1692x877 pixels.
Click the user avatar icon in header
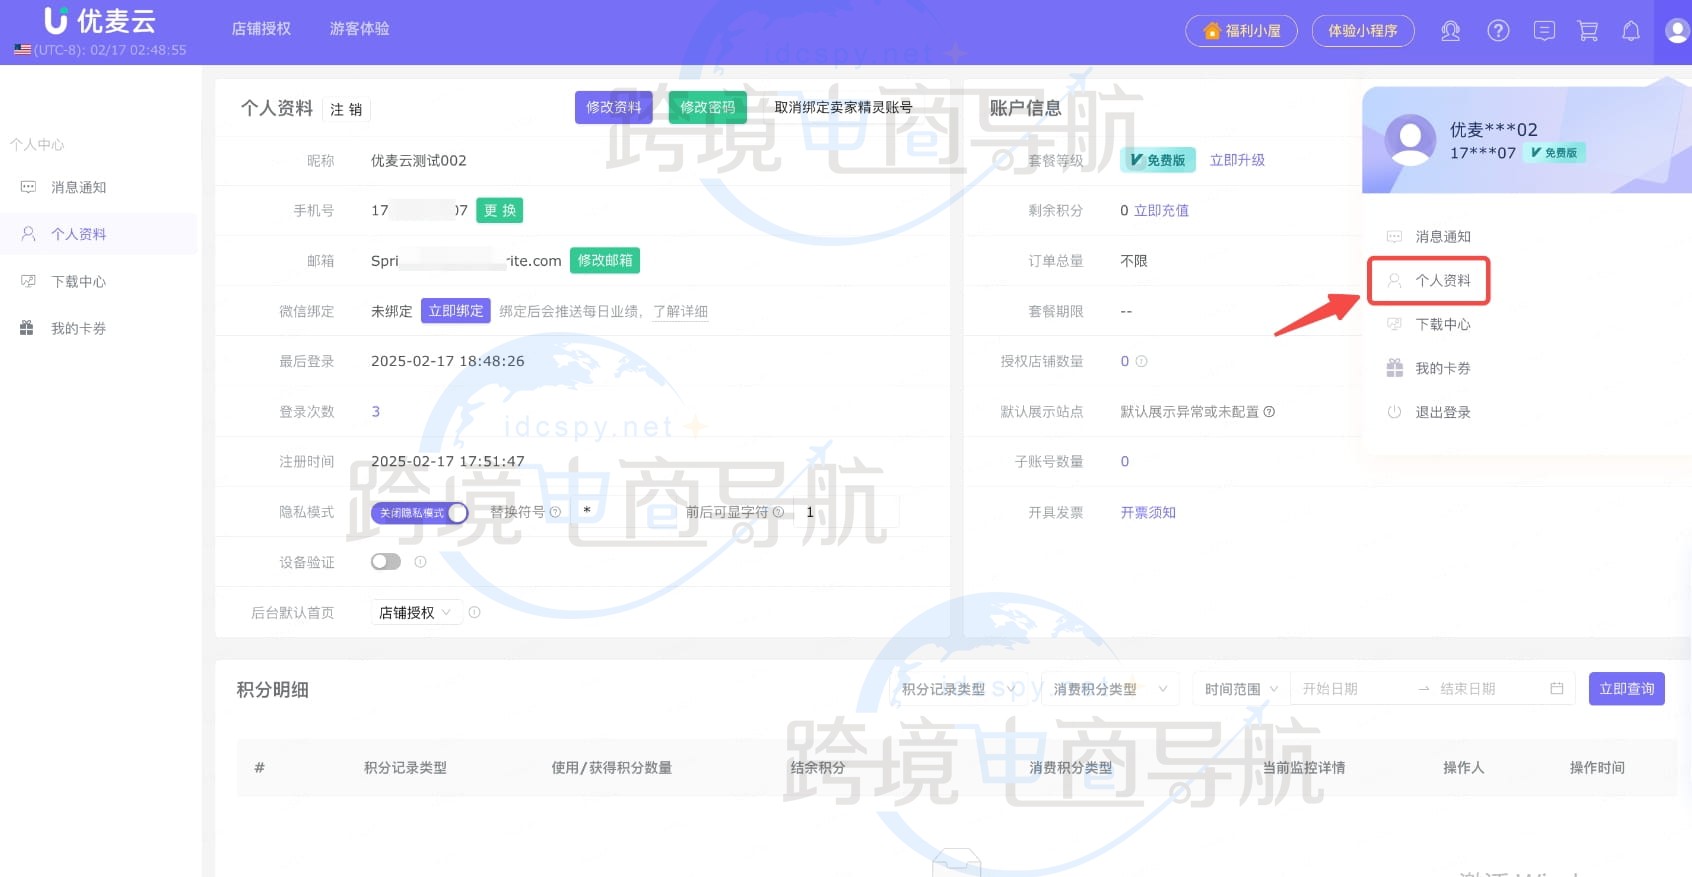point(1677,31)
